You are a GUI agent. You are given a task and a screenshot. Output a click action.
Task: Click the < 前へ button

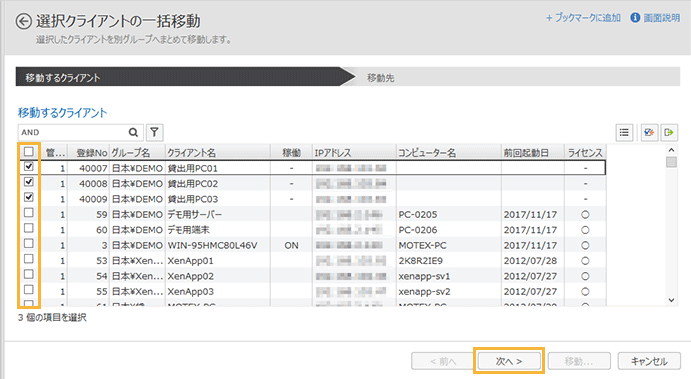pyautogui.click(x=443, y=361)
